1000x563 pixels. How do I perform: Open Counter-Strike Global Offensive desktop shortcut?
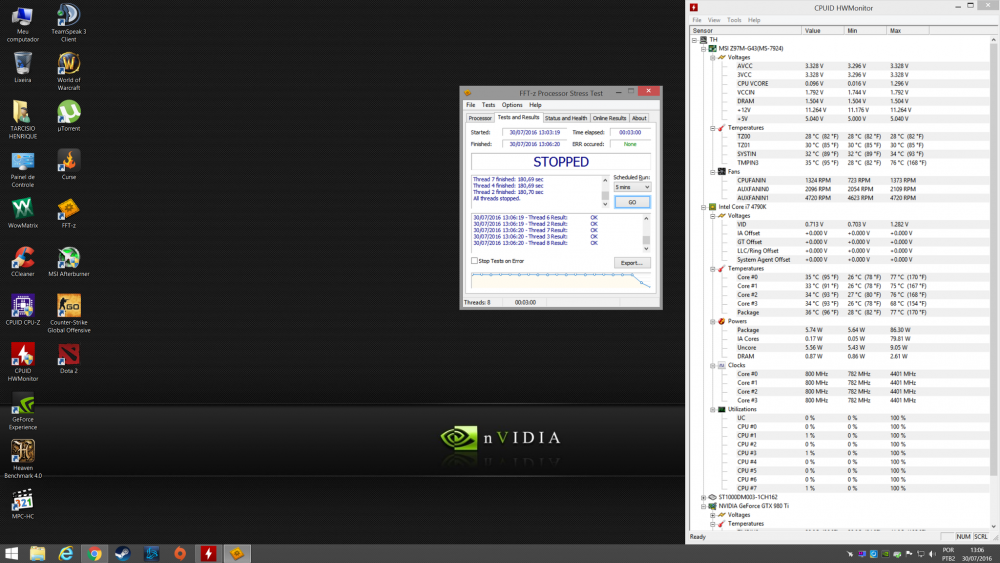pyautogui.click(x=68, y=305)
